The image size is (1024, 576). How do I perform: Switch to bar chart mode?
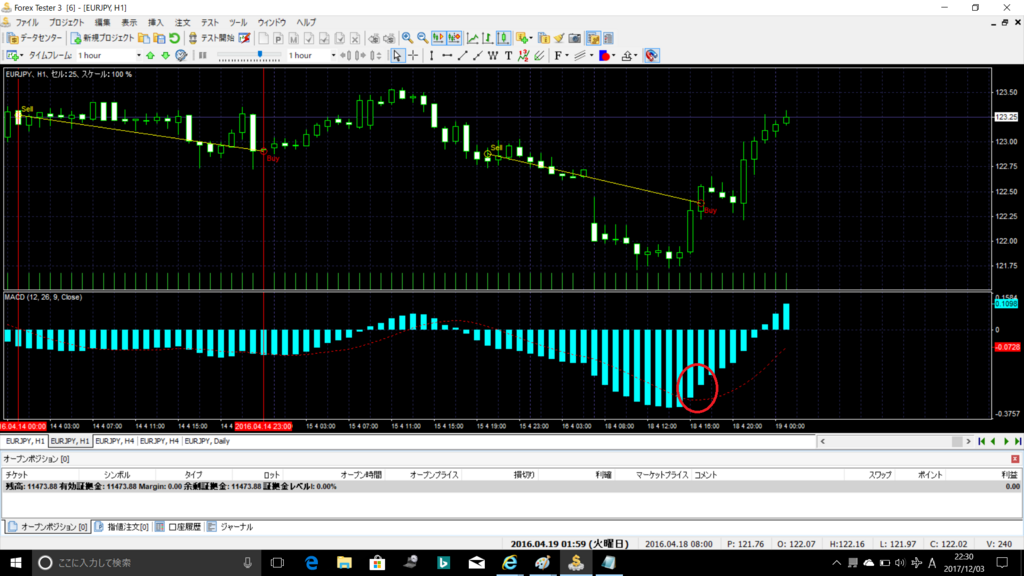(488, 39)
